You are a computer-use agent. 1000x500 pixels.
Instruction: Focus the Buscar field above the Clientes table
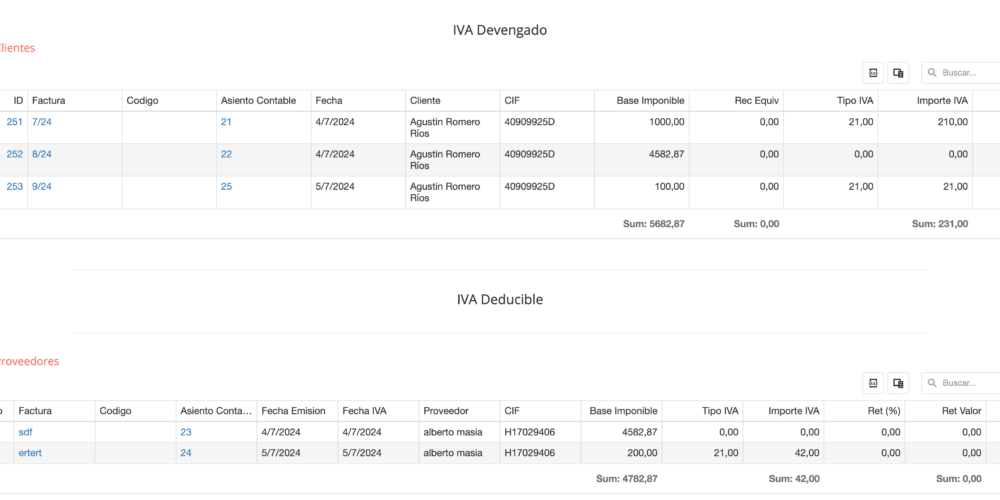963,73
